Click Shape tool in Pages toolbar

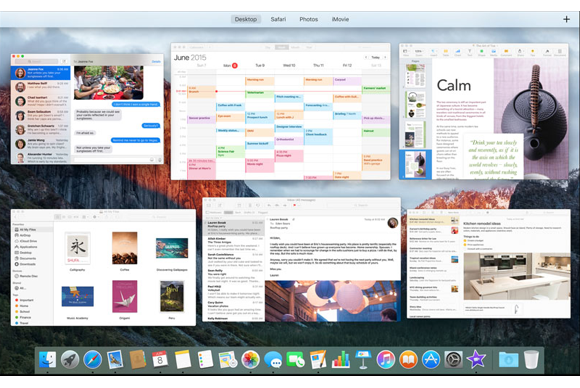481,53
